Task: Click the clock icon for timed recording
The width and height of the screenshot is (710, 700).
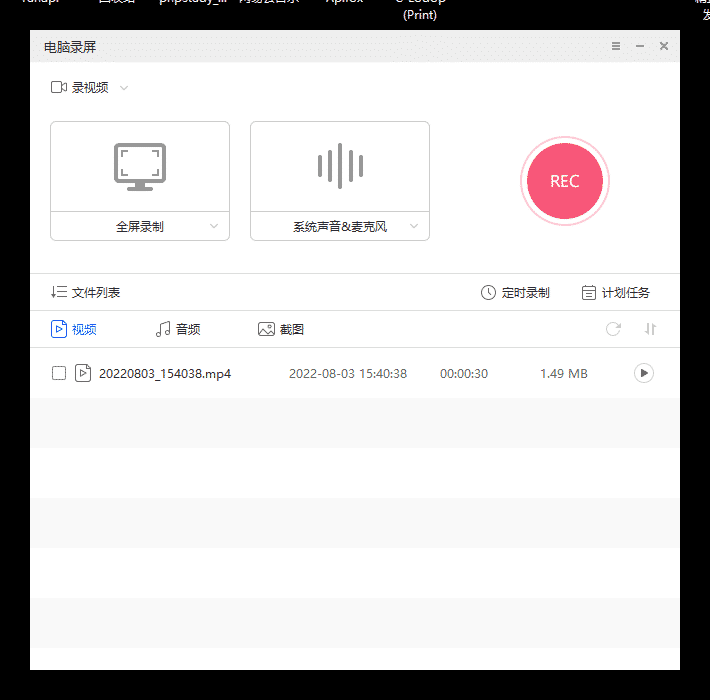Action: pyautogui.click(x=488, y=292)
